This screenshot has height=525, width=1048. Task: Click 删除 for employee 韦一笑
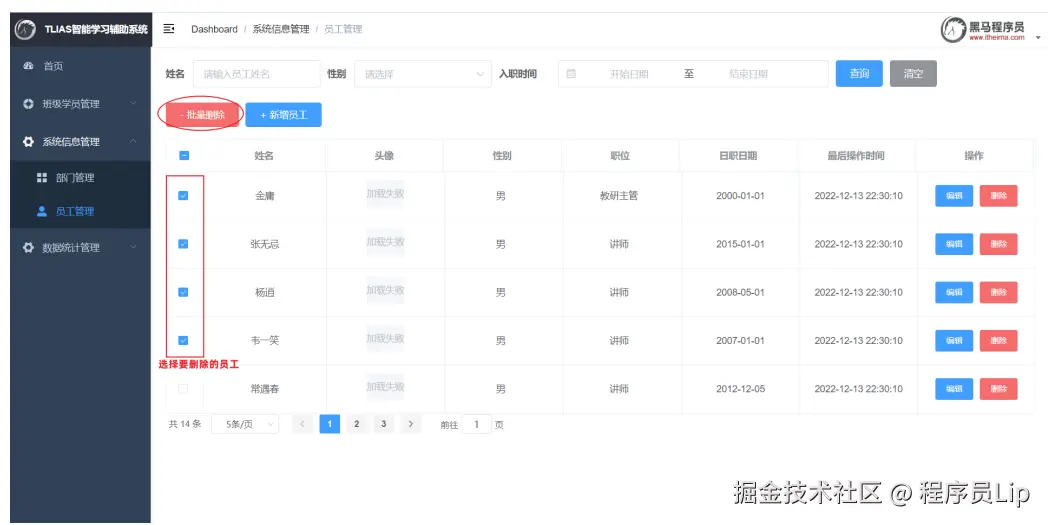pos(999,340)
